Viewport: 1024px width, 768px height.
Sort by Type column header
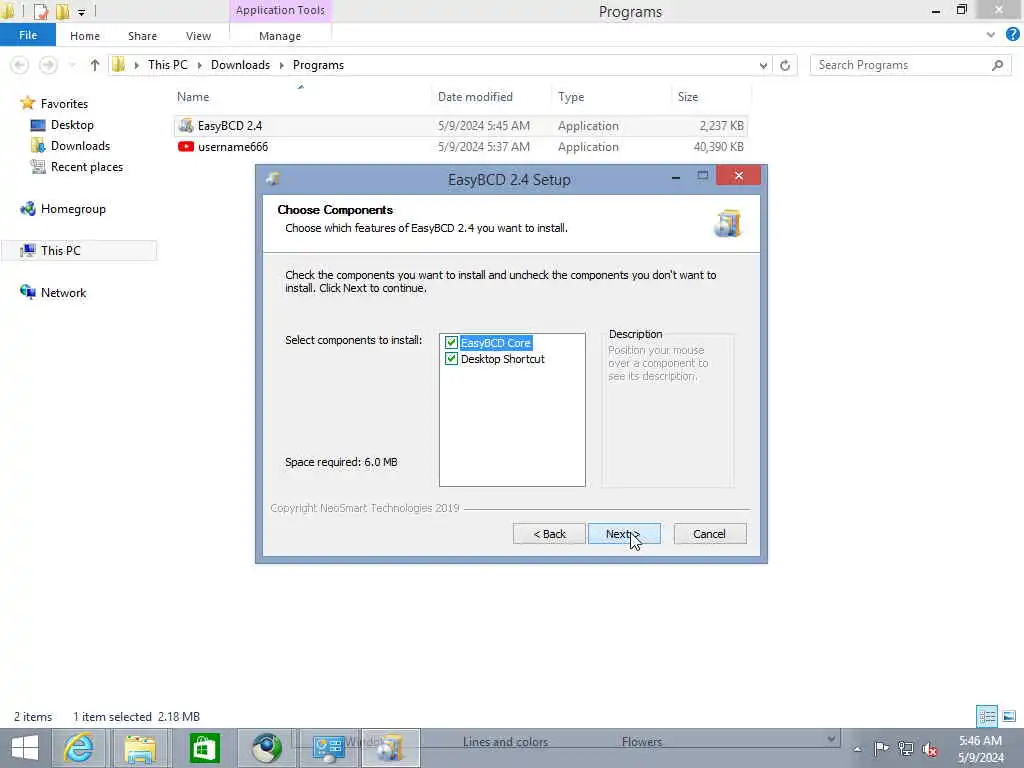tap(571, 97)
